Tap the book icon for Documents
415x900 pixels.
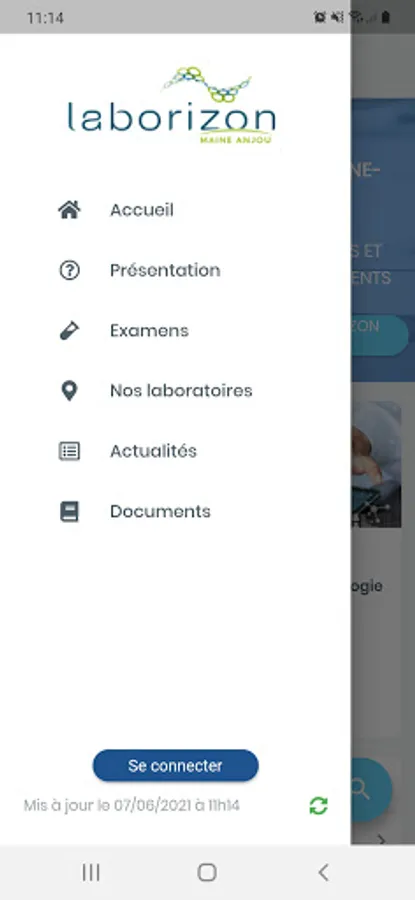tap(69, 511)
